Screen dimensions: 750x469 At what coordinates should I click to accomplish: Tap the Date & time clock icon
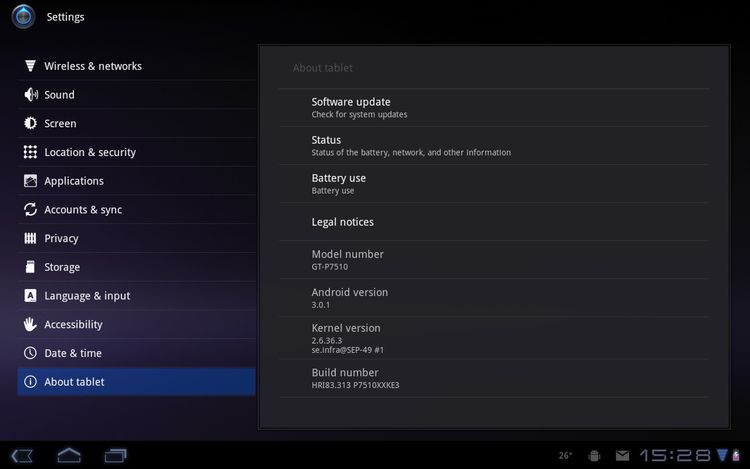coord(30,353)
